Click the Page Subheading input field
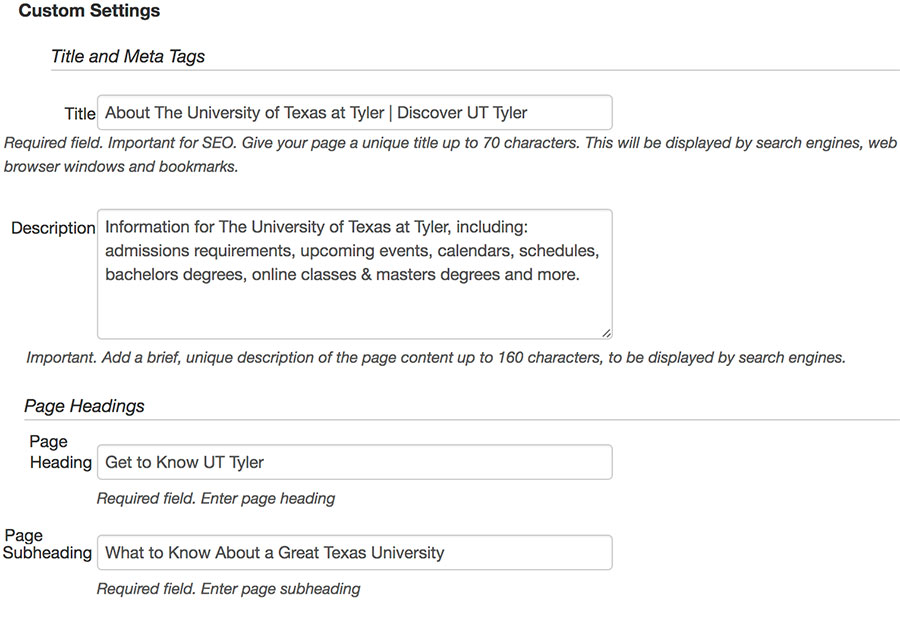The width and height of the screenshot is (900, 625). (355, 553)
